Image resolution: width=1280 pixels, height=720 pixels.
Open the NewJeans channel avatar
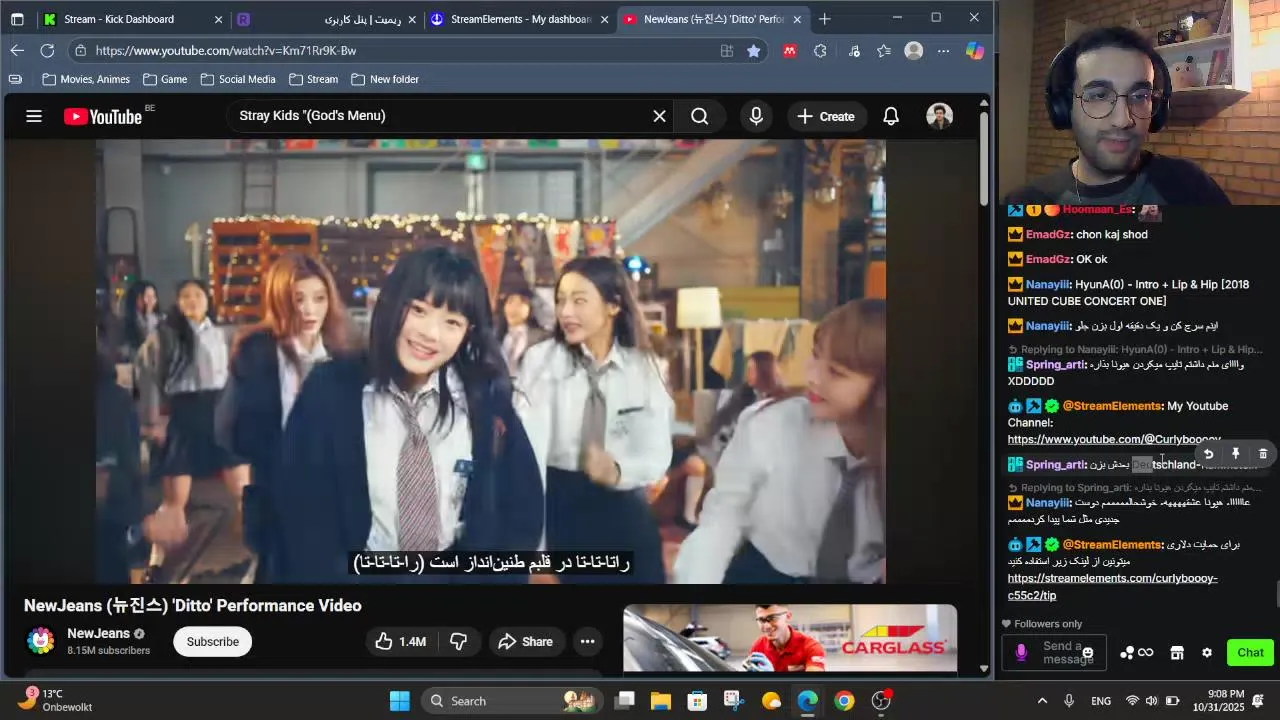pos(41,641)
